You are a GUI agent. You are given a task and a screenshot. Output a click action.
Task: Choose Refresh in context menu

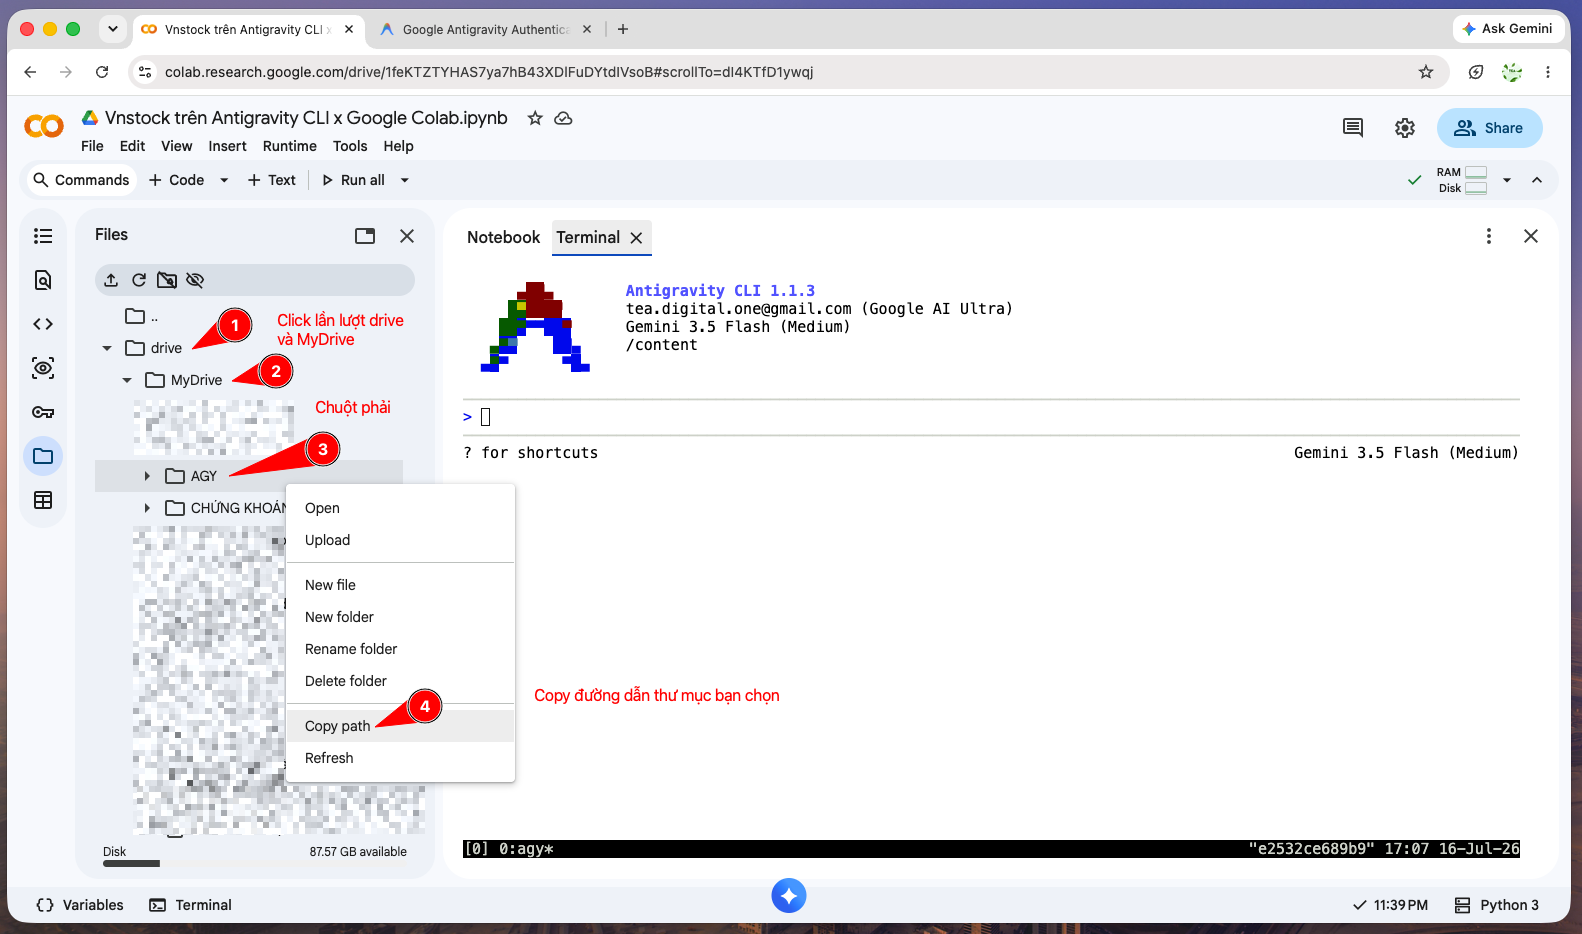coord(401,758)
